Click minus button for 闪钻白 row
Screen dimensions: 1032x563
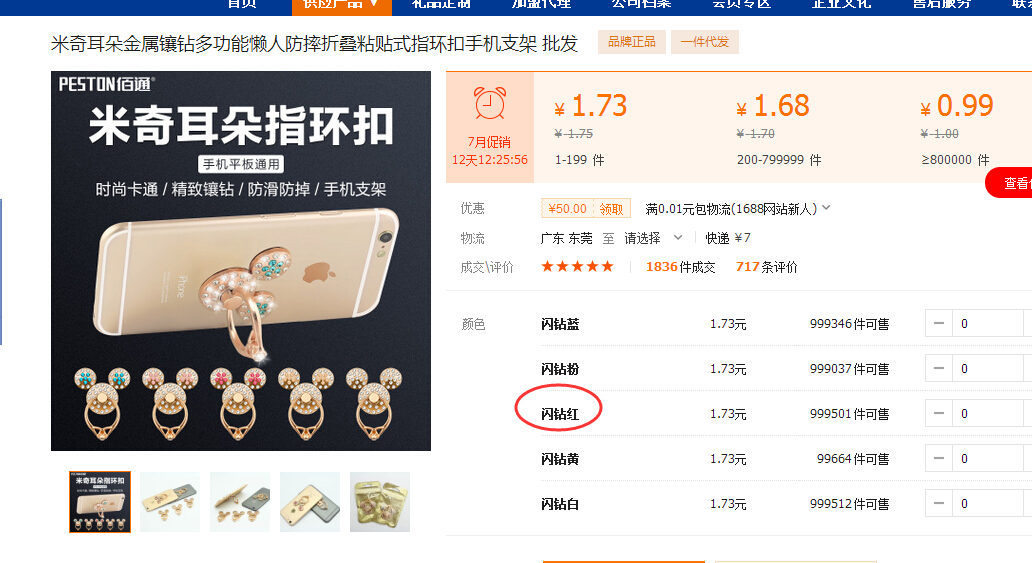coord(939,504)
